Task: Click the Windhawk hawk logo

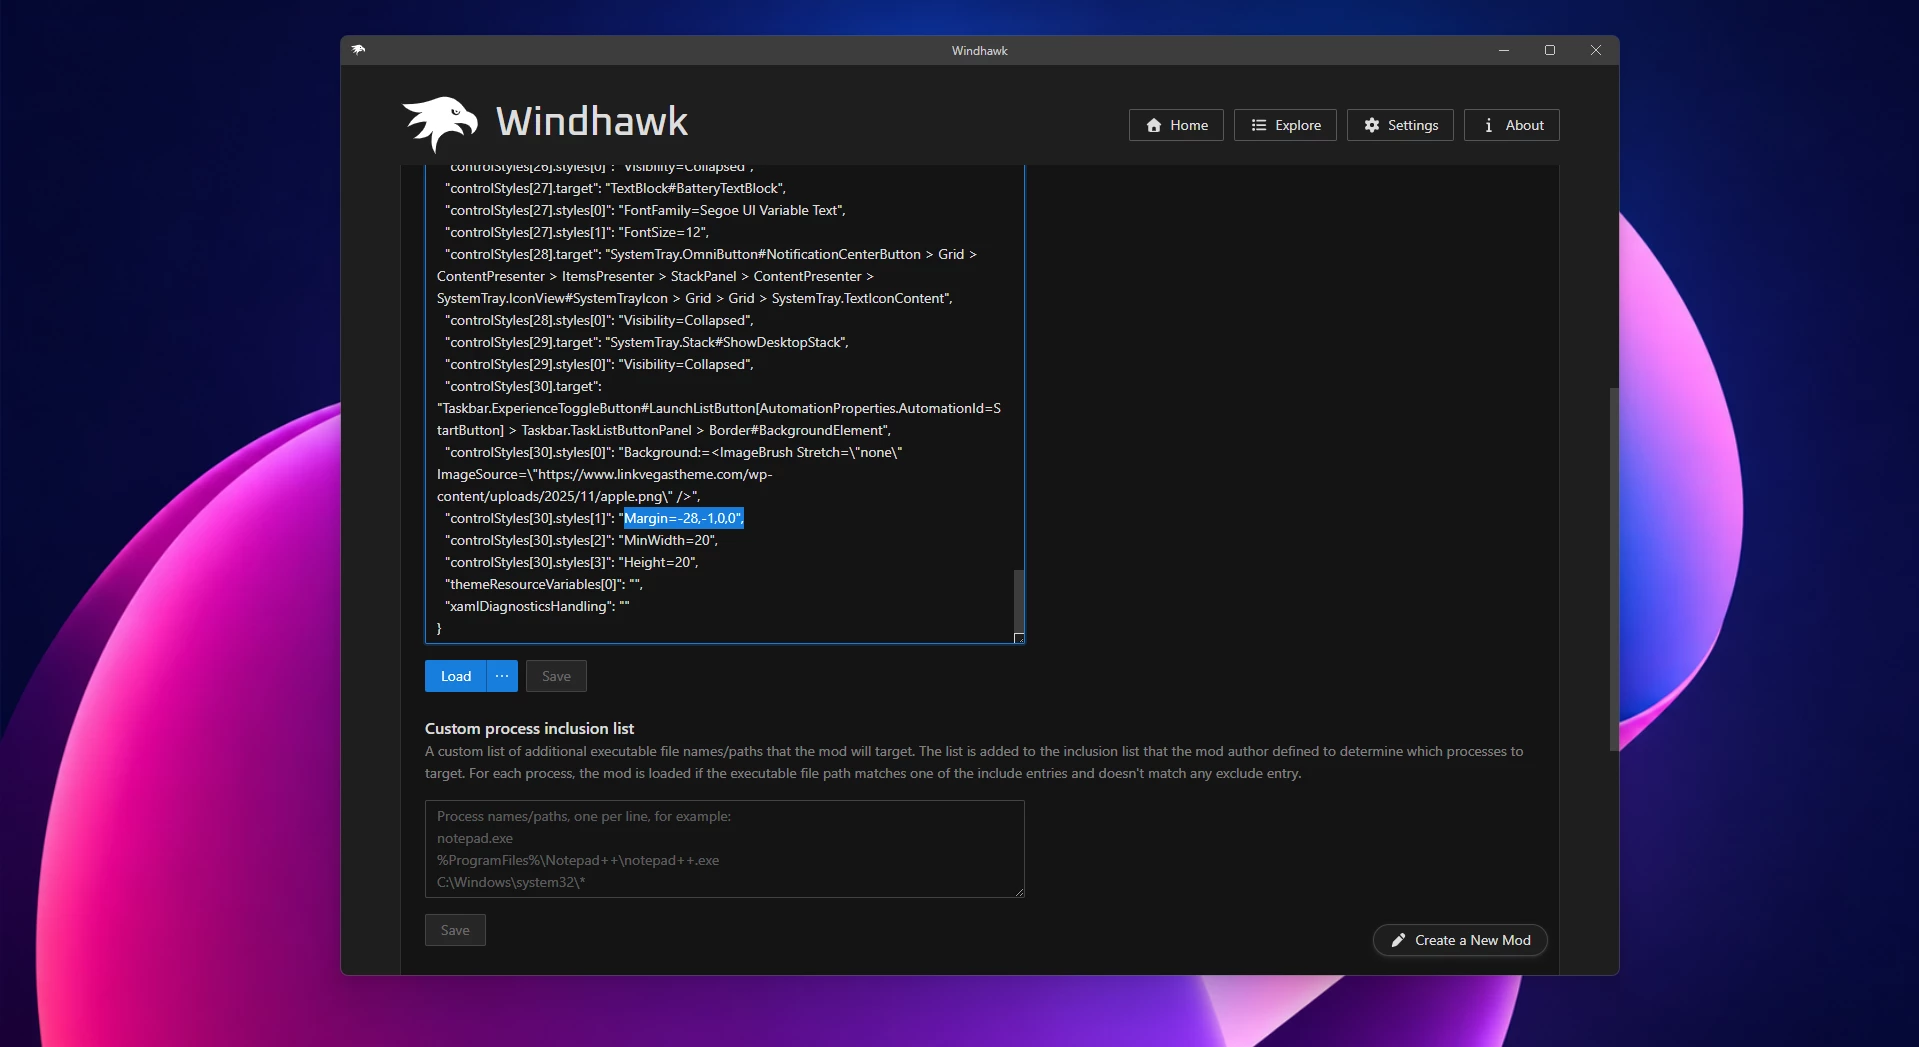Action: tap(440, 123)
